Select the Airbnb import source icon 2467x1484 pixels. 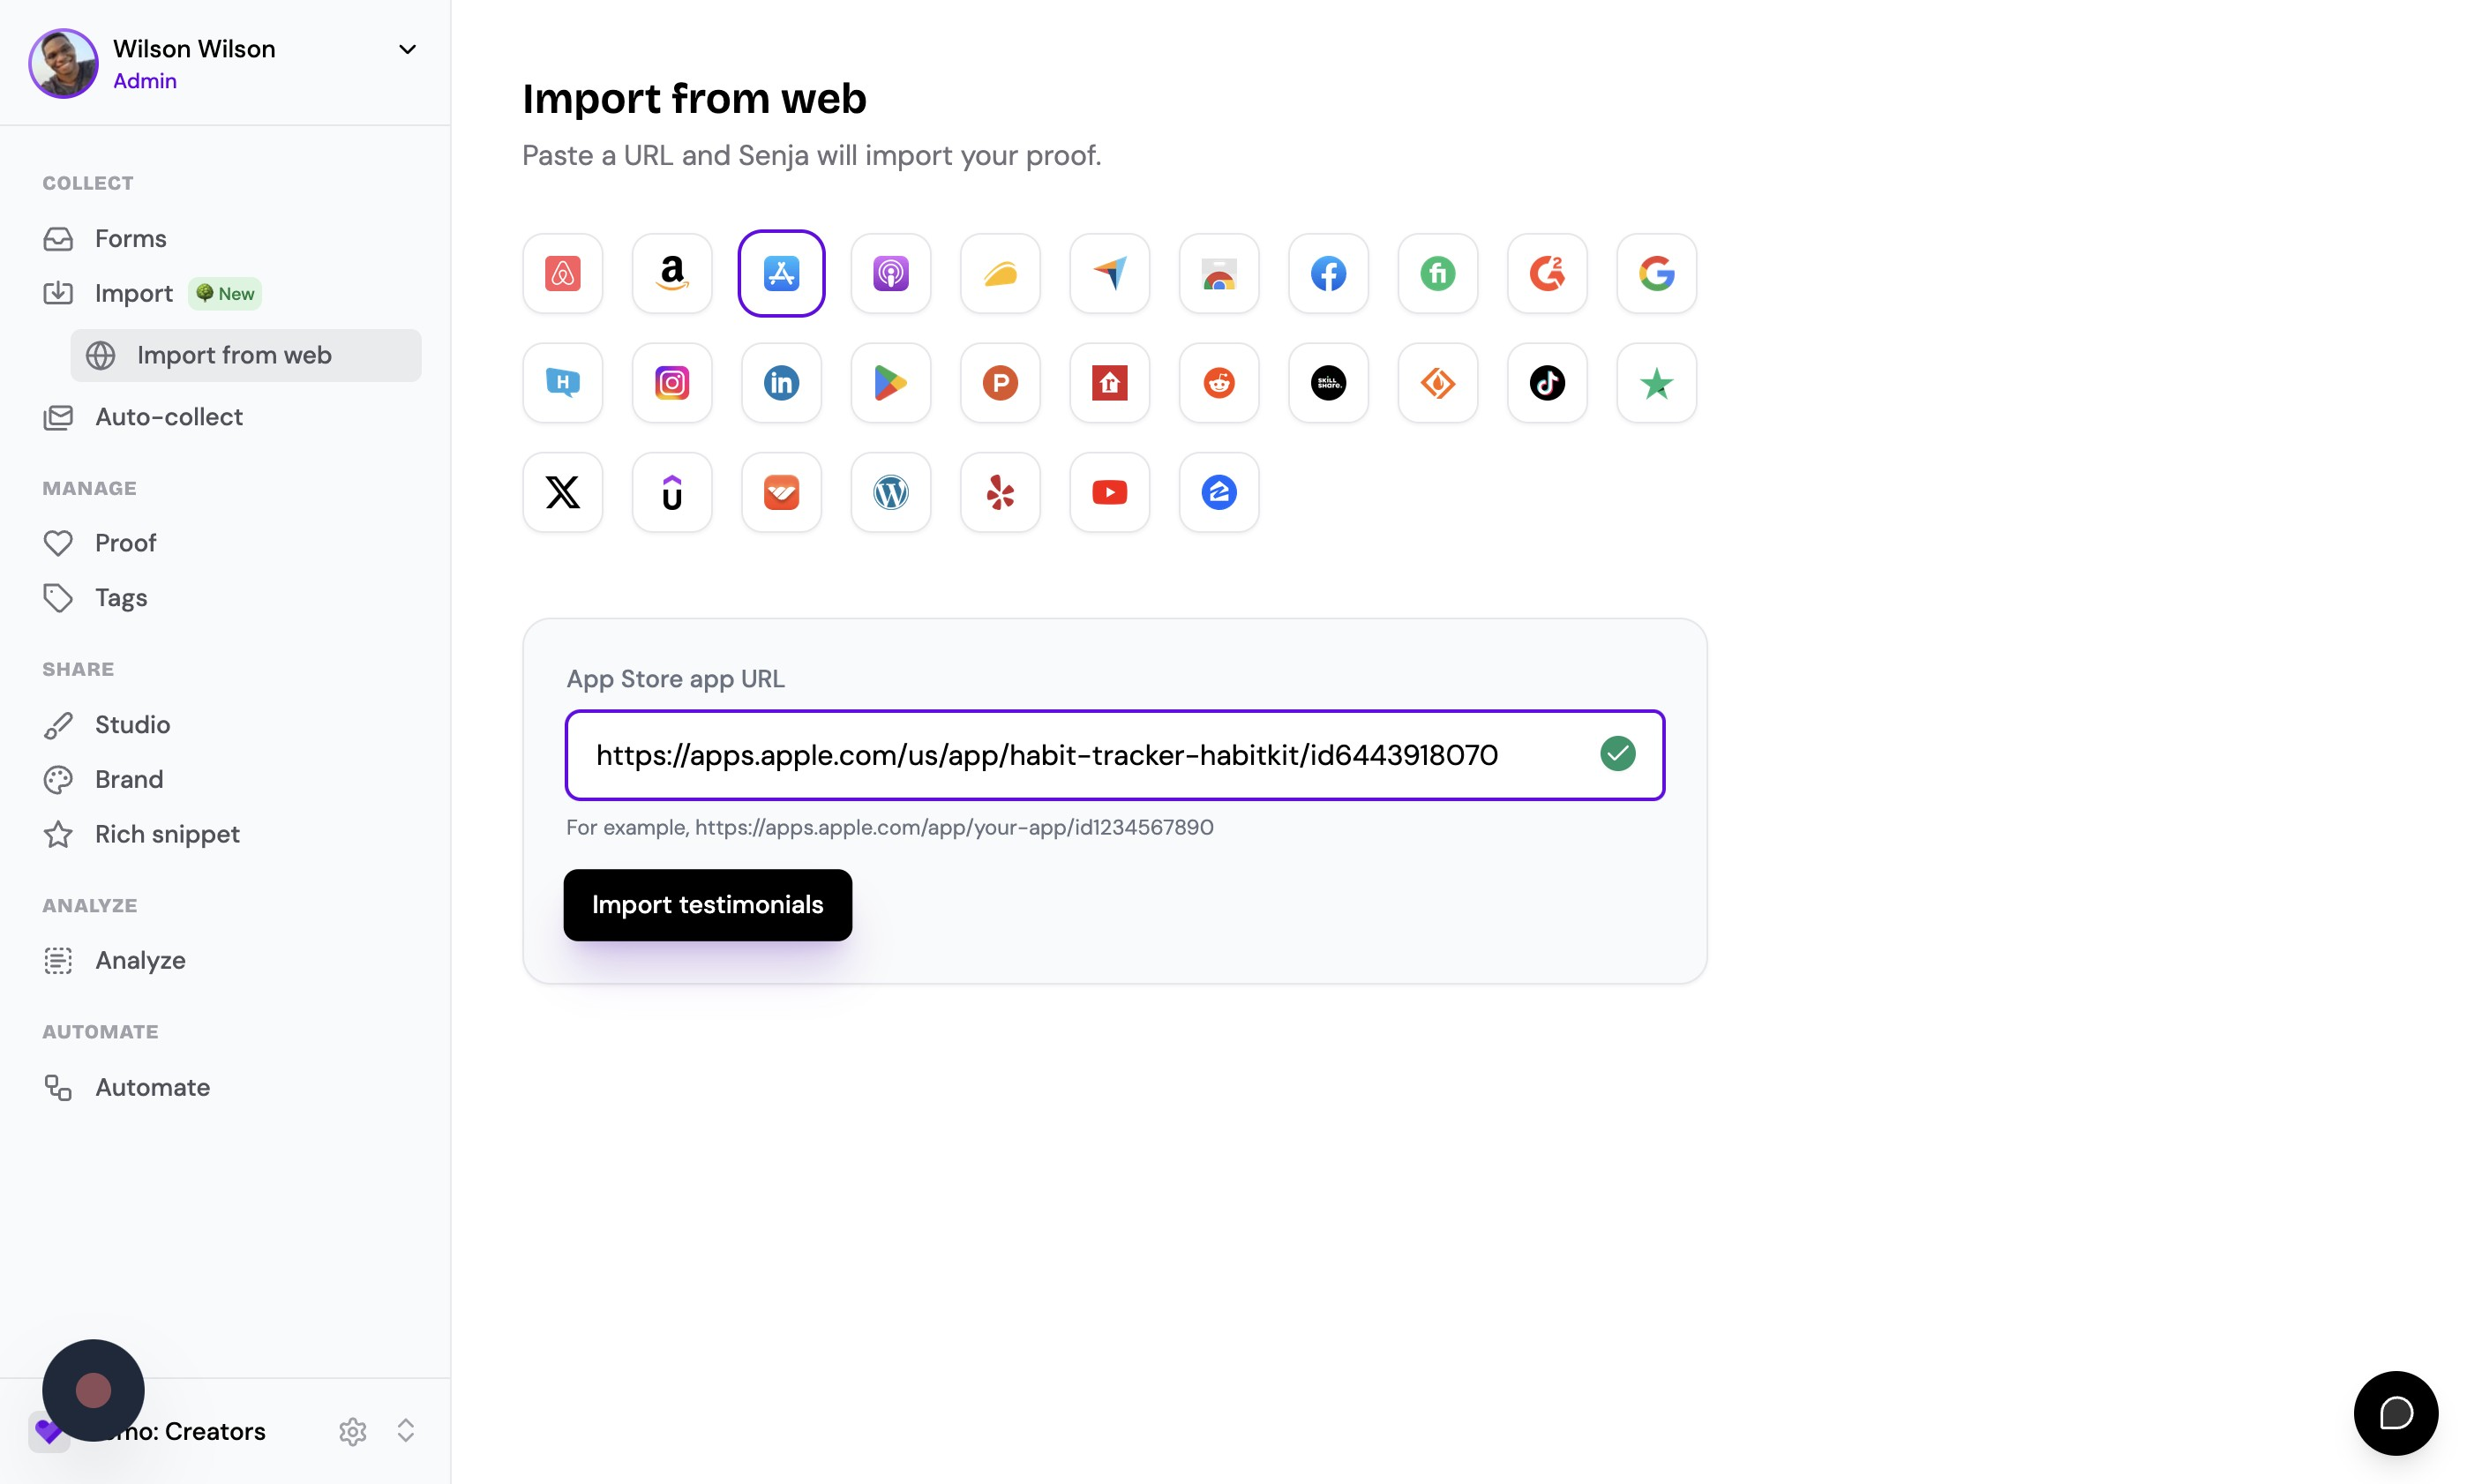click(562, 273)
